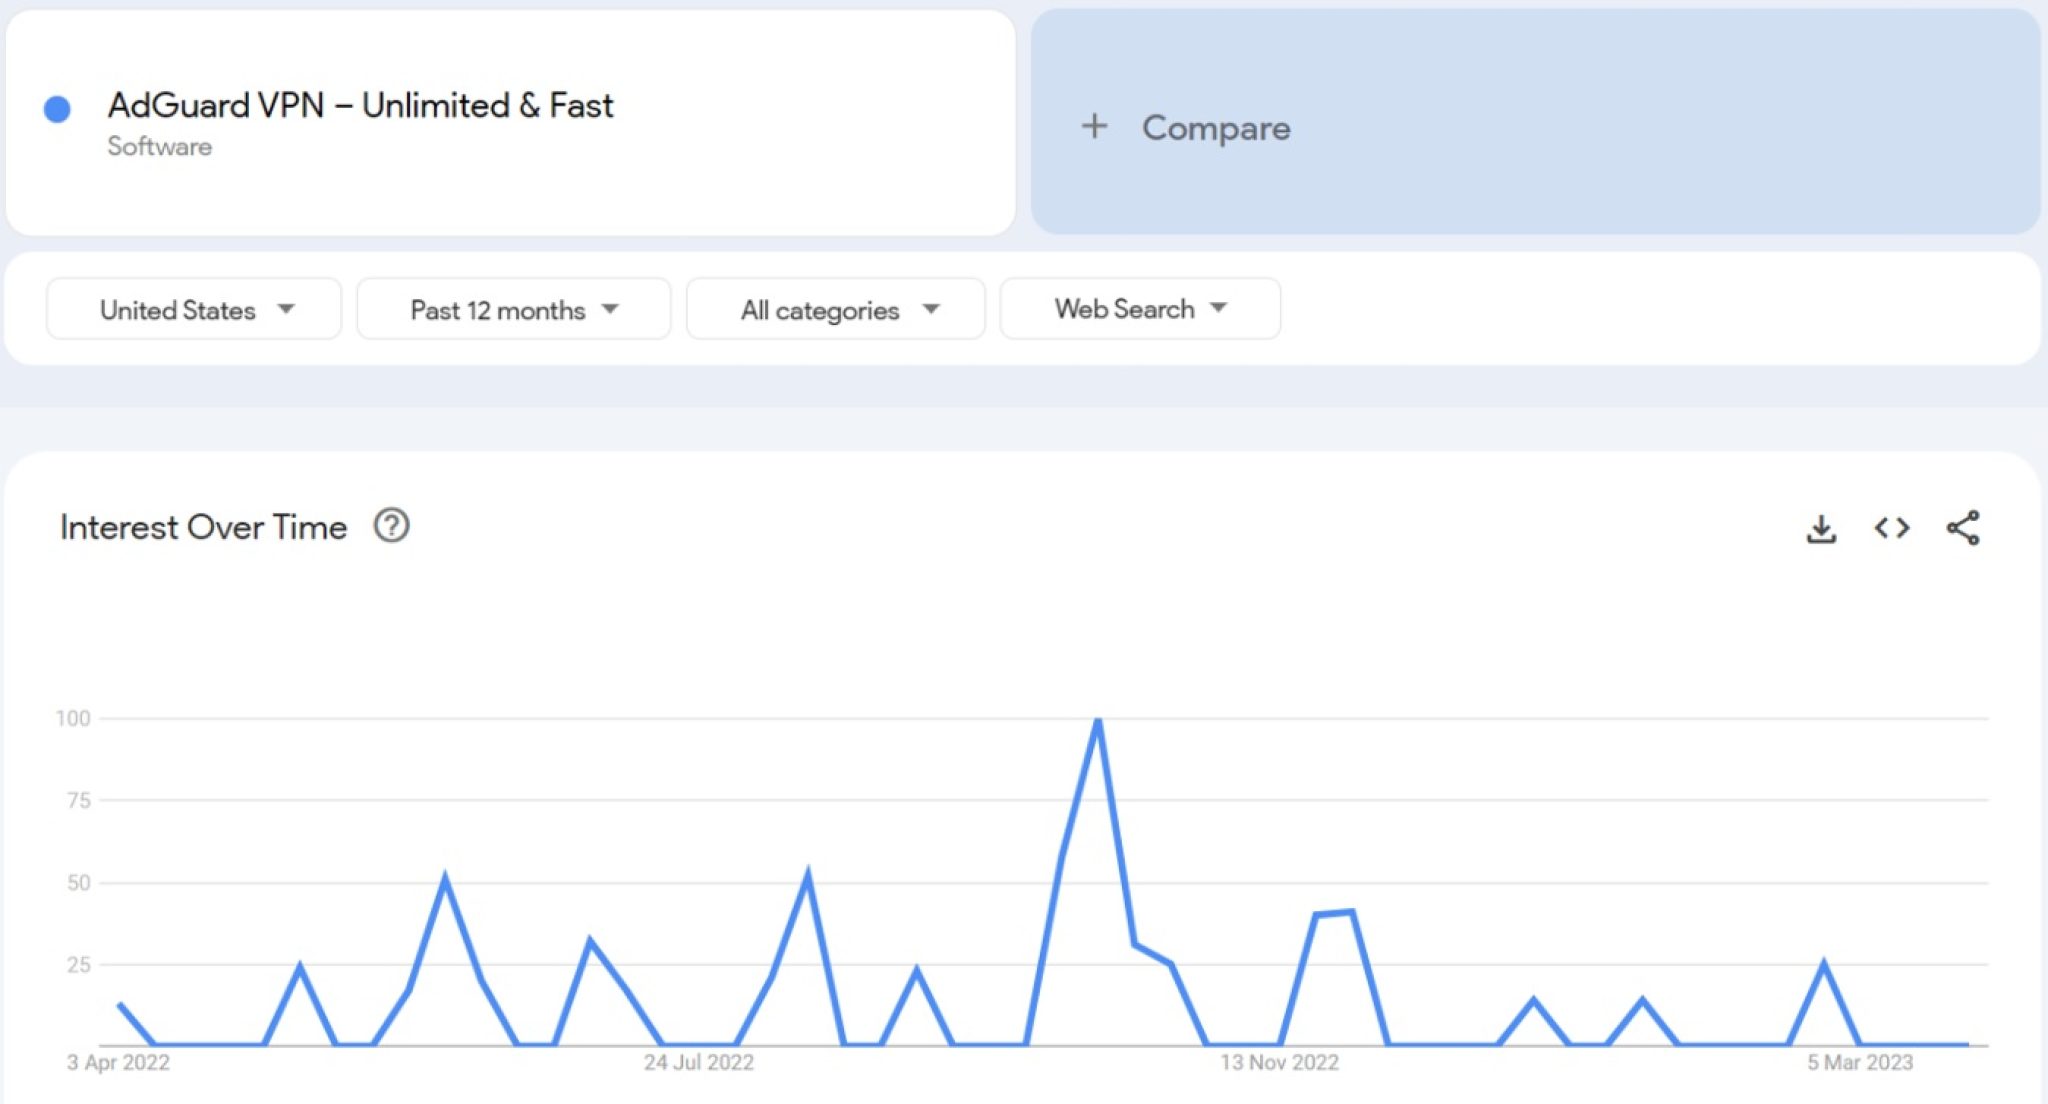Open the Past 12 months dropdown
The width and height of the screenshot is (2048, 1104).
[513, 309]
